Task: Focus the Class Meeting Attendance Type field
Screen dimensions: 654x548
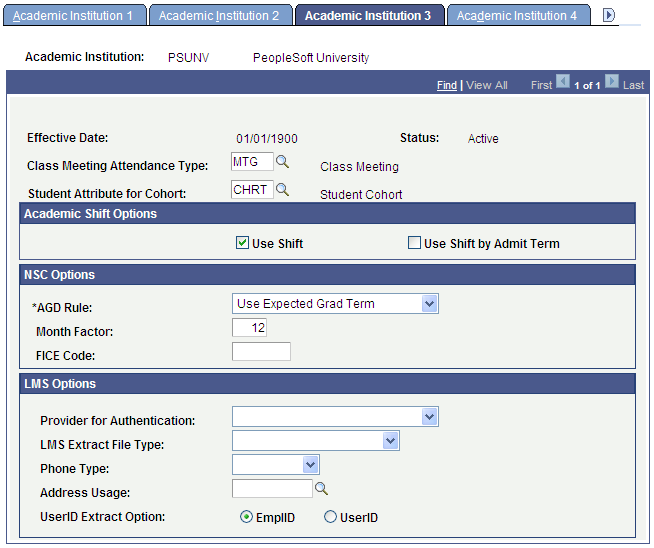Action: click(x=252, y=161)
